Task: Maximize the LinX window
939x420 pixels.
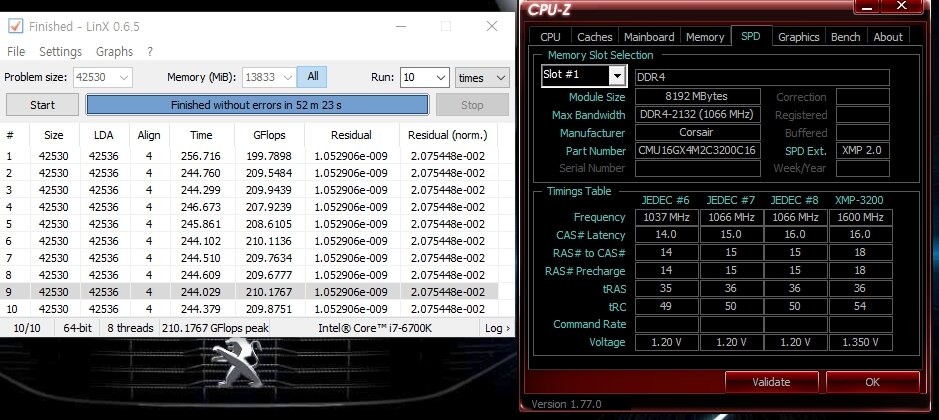Action: tap(446, 26)
